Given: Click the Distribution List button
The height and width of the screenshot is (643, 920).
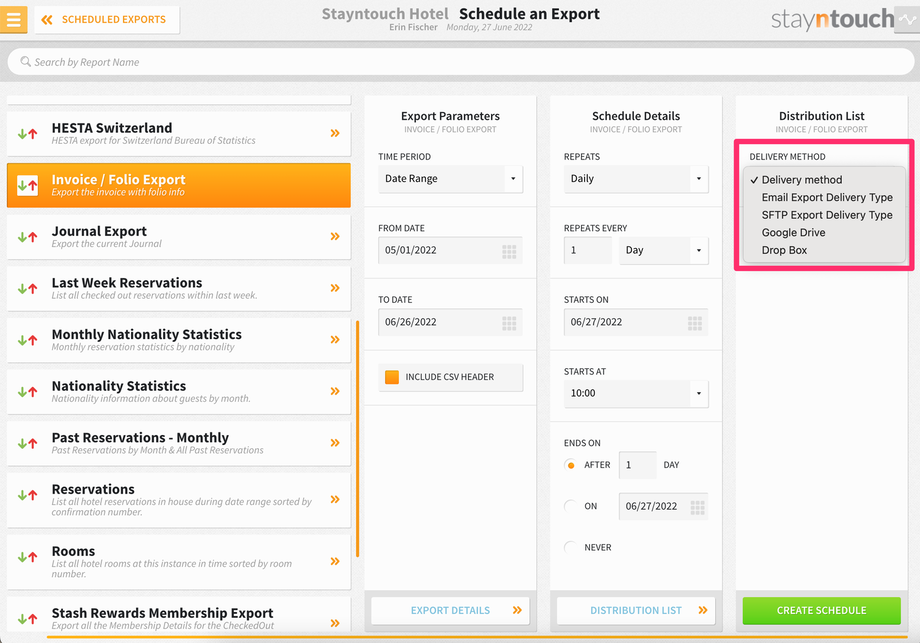Looking at the screenshot, I should click(636, 611).
